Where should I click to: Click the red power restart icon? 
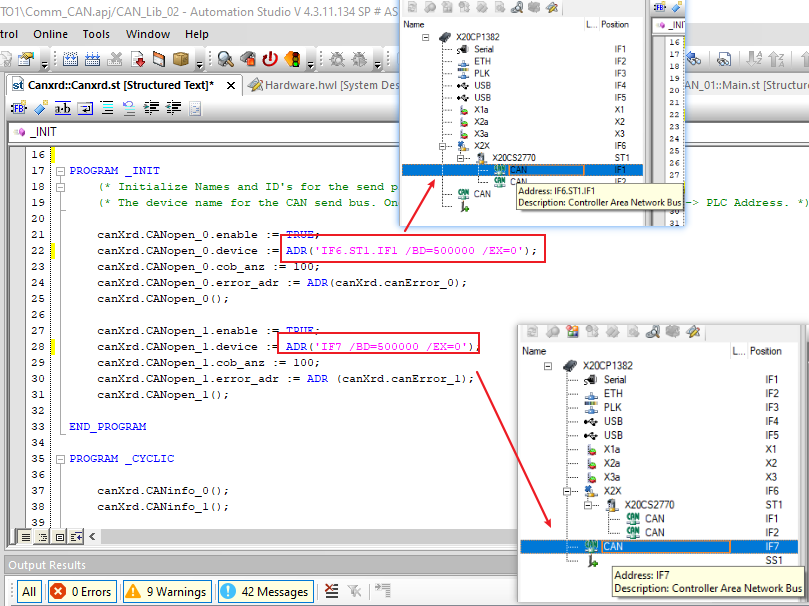pyautogui.click(x=270, y=59)
